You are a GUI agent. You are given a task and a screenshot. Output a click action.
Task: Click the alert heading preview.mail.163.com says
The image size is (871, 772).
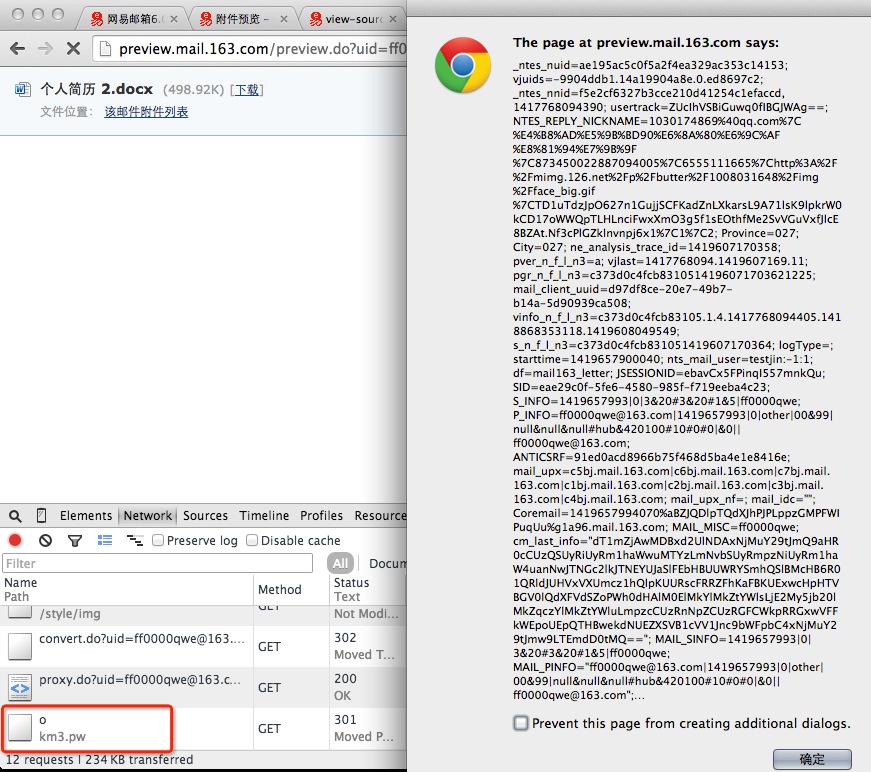(646, 43)
